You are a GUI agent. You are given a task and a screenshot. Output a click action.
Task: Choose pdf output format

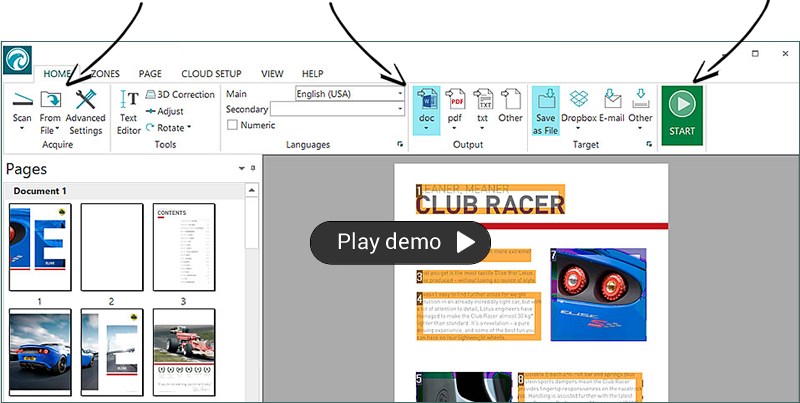tap(455, 100)
